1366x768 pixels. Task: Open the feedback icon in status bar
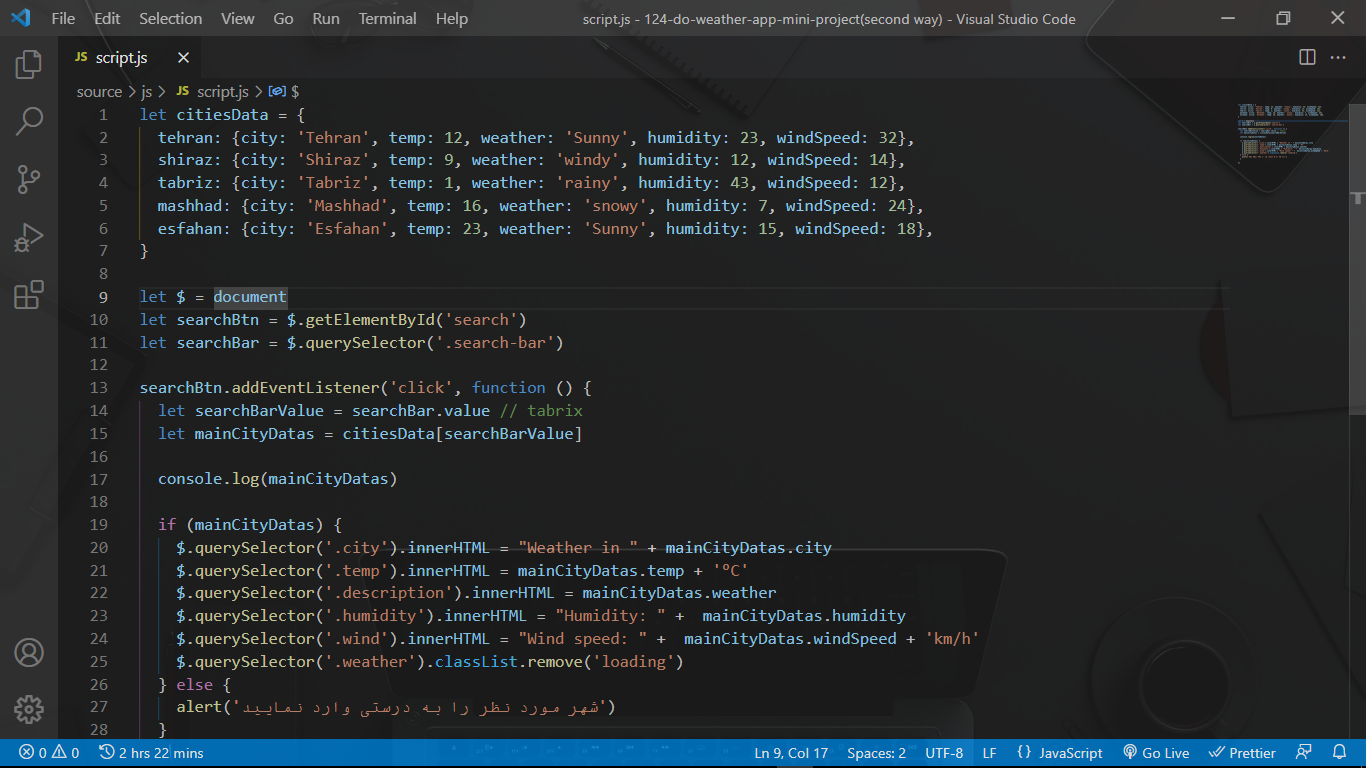(1304, 753)
